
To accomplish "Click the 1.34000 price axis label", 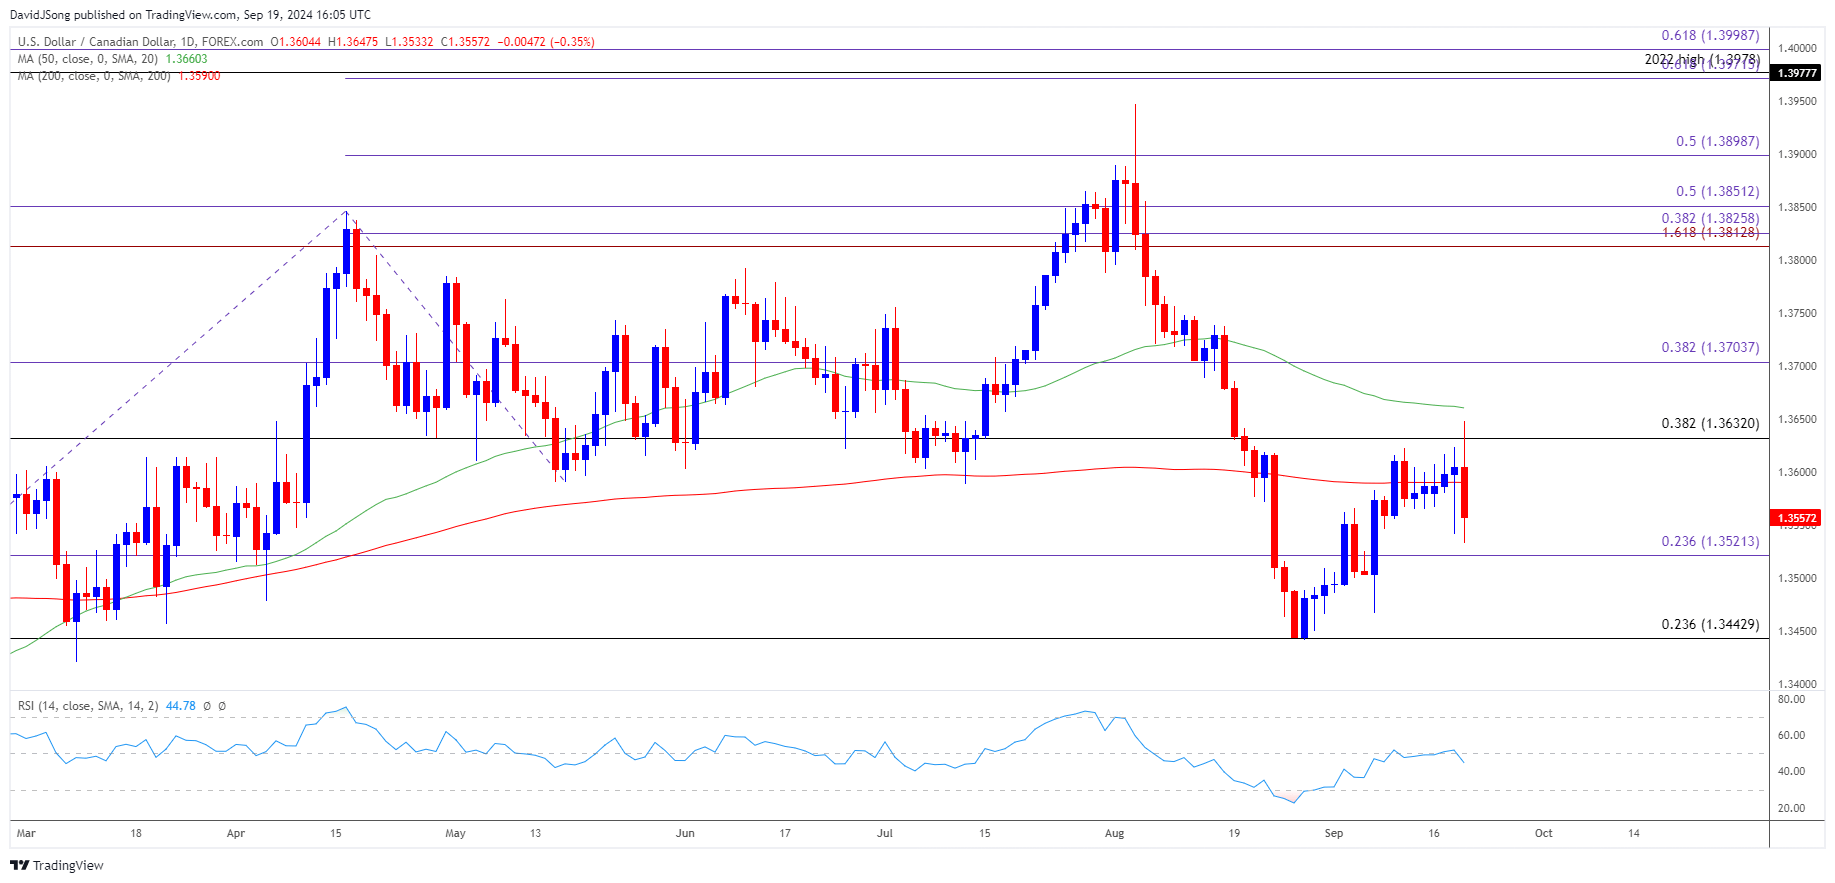I will click(1797, 684).
